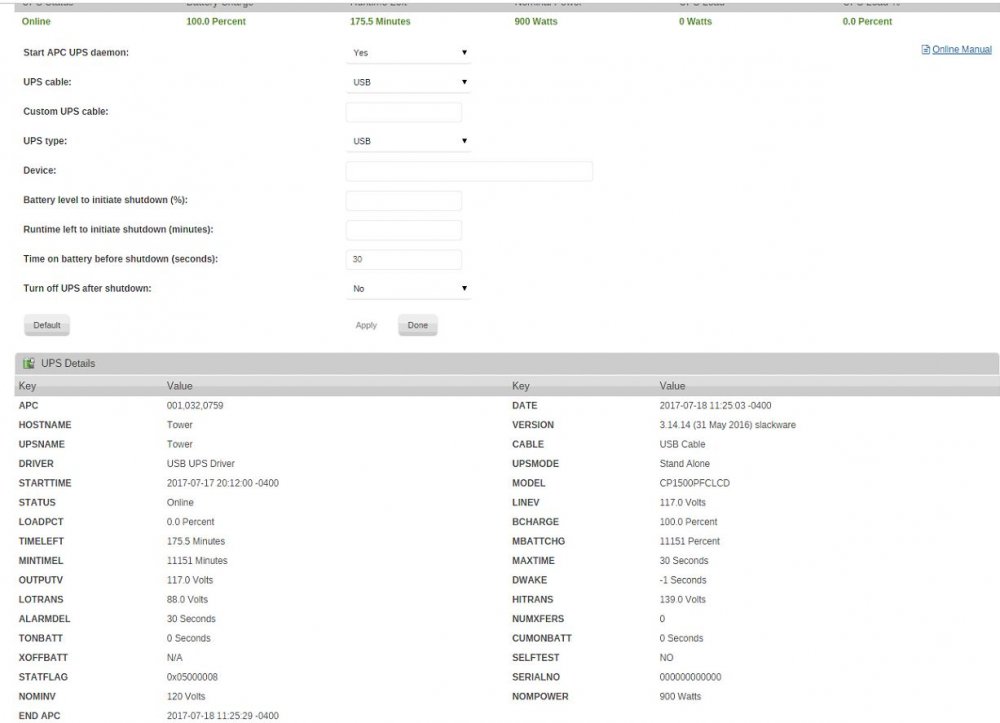Click the Default button
The image size is (1000, 723).
pos(47,325)
